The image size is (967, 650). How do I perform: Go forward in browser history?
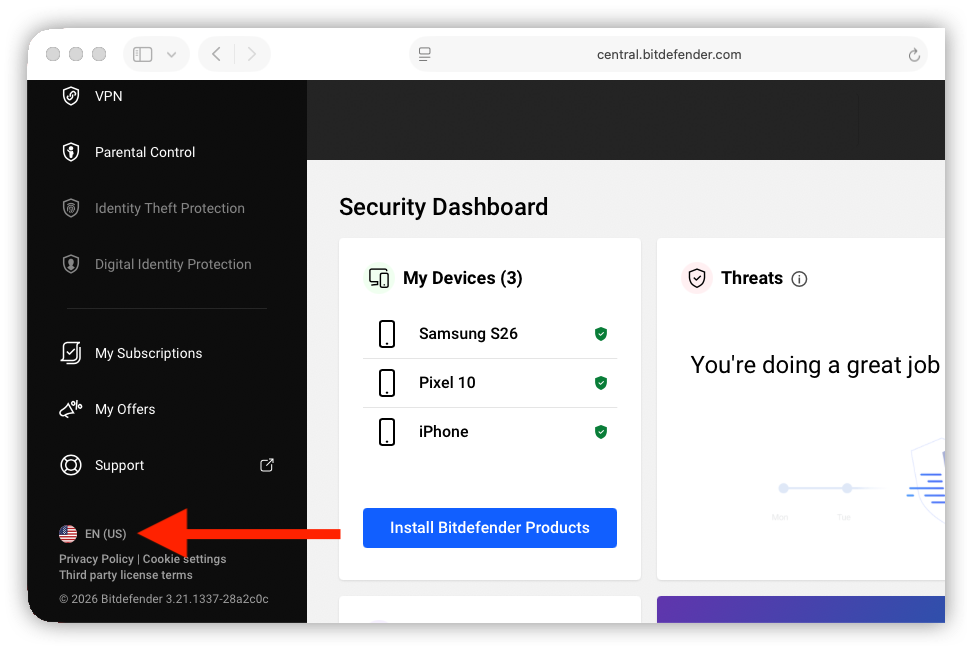252,54
